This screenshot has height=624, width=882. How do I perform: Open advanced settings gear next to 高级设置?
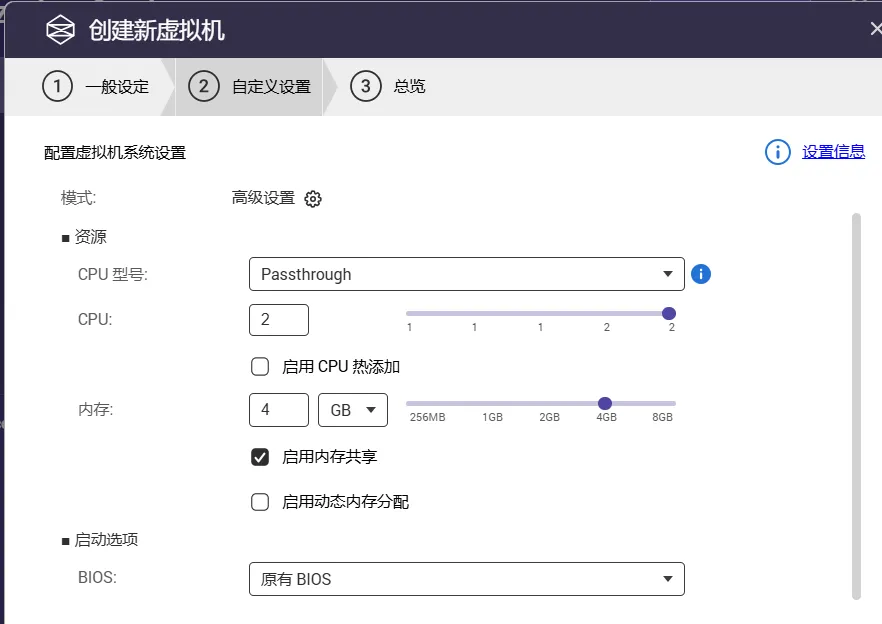(x=313, y=199)
